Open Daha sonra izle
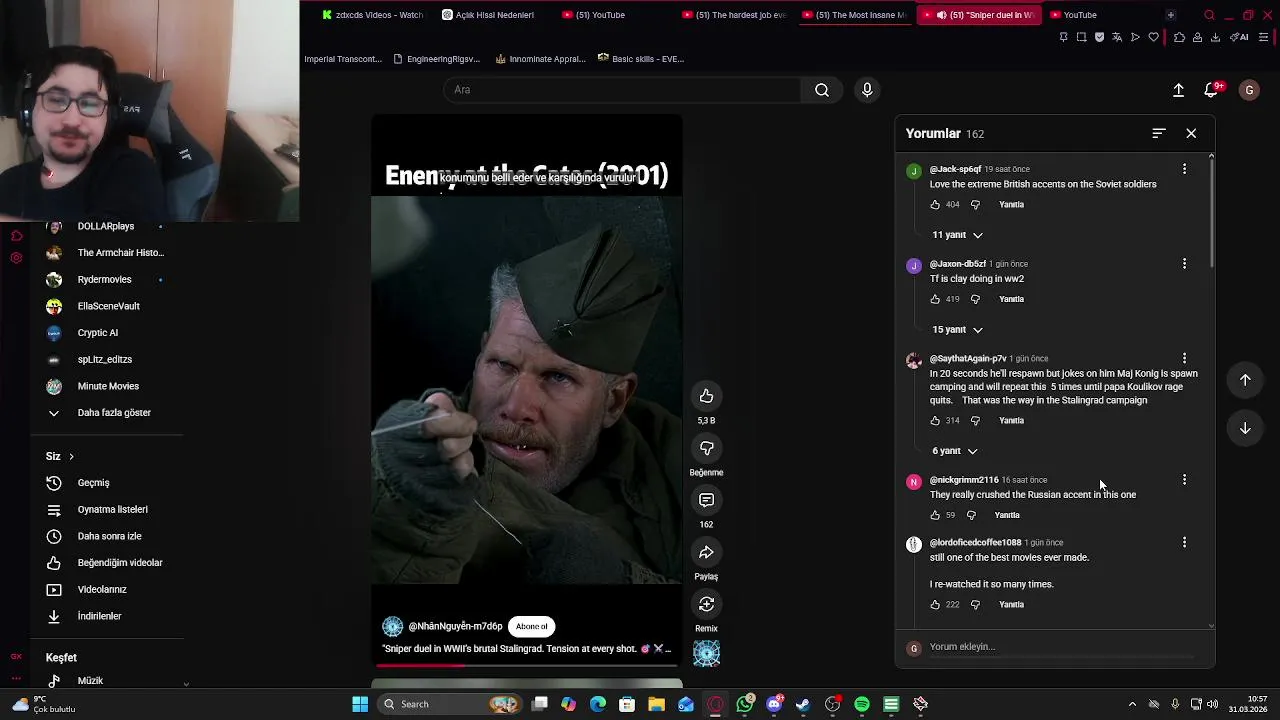The width and height of the screenshot is (1280, 720). coord(107,536)
